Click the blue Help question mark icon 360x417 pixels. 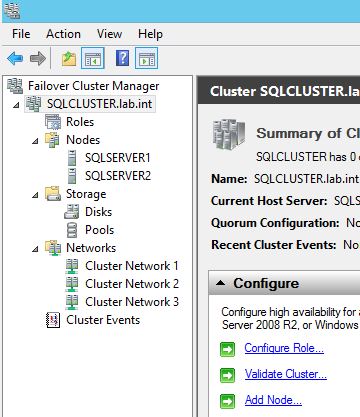point(122,58)
